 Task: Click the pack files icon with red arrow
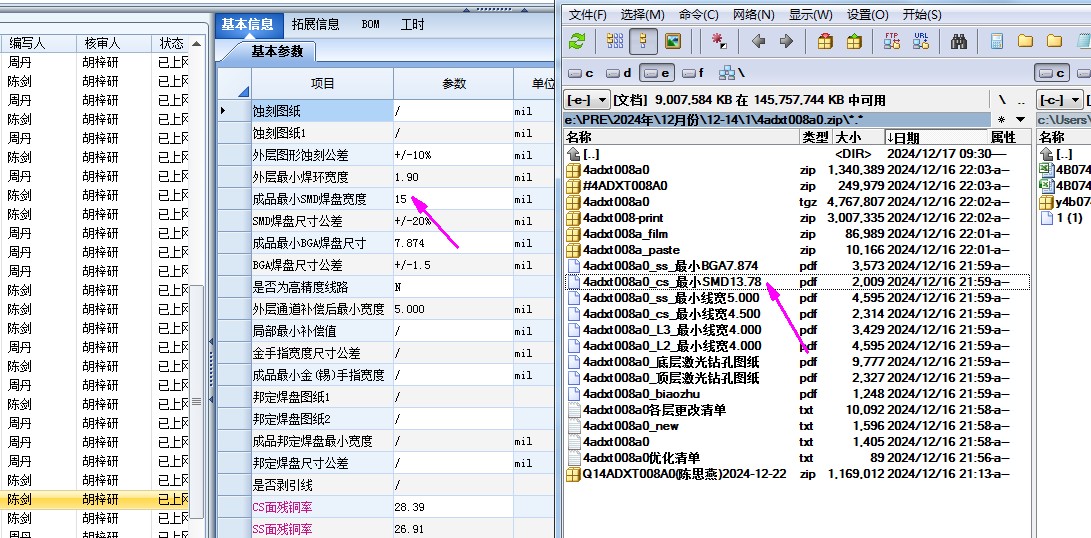(825, 41)
